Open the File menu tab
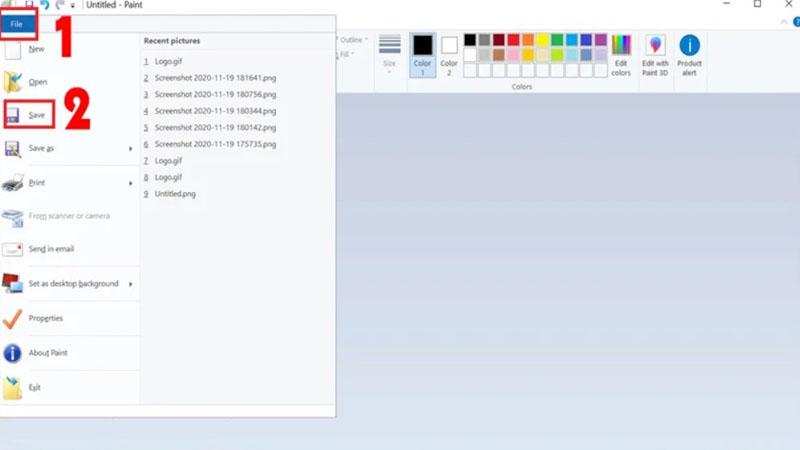Image resolution: width=800 pixels, height=450 pixels. [17, 24]
